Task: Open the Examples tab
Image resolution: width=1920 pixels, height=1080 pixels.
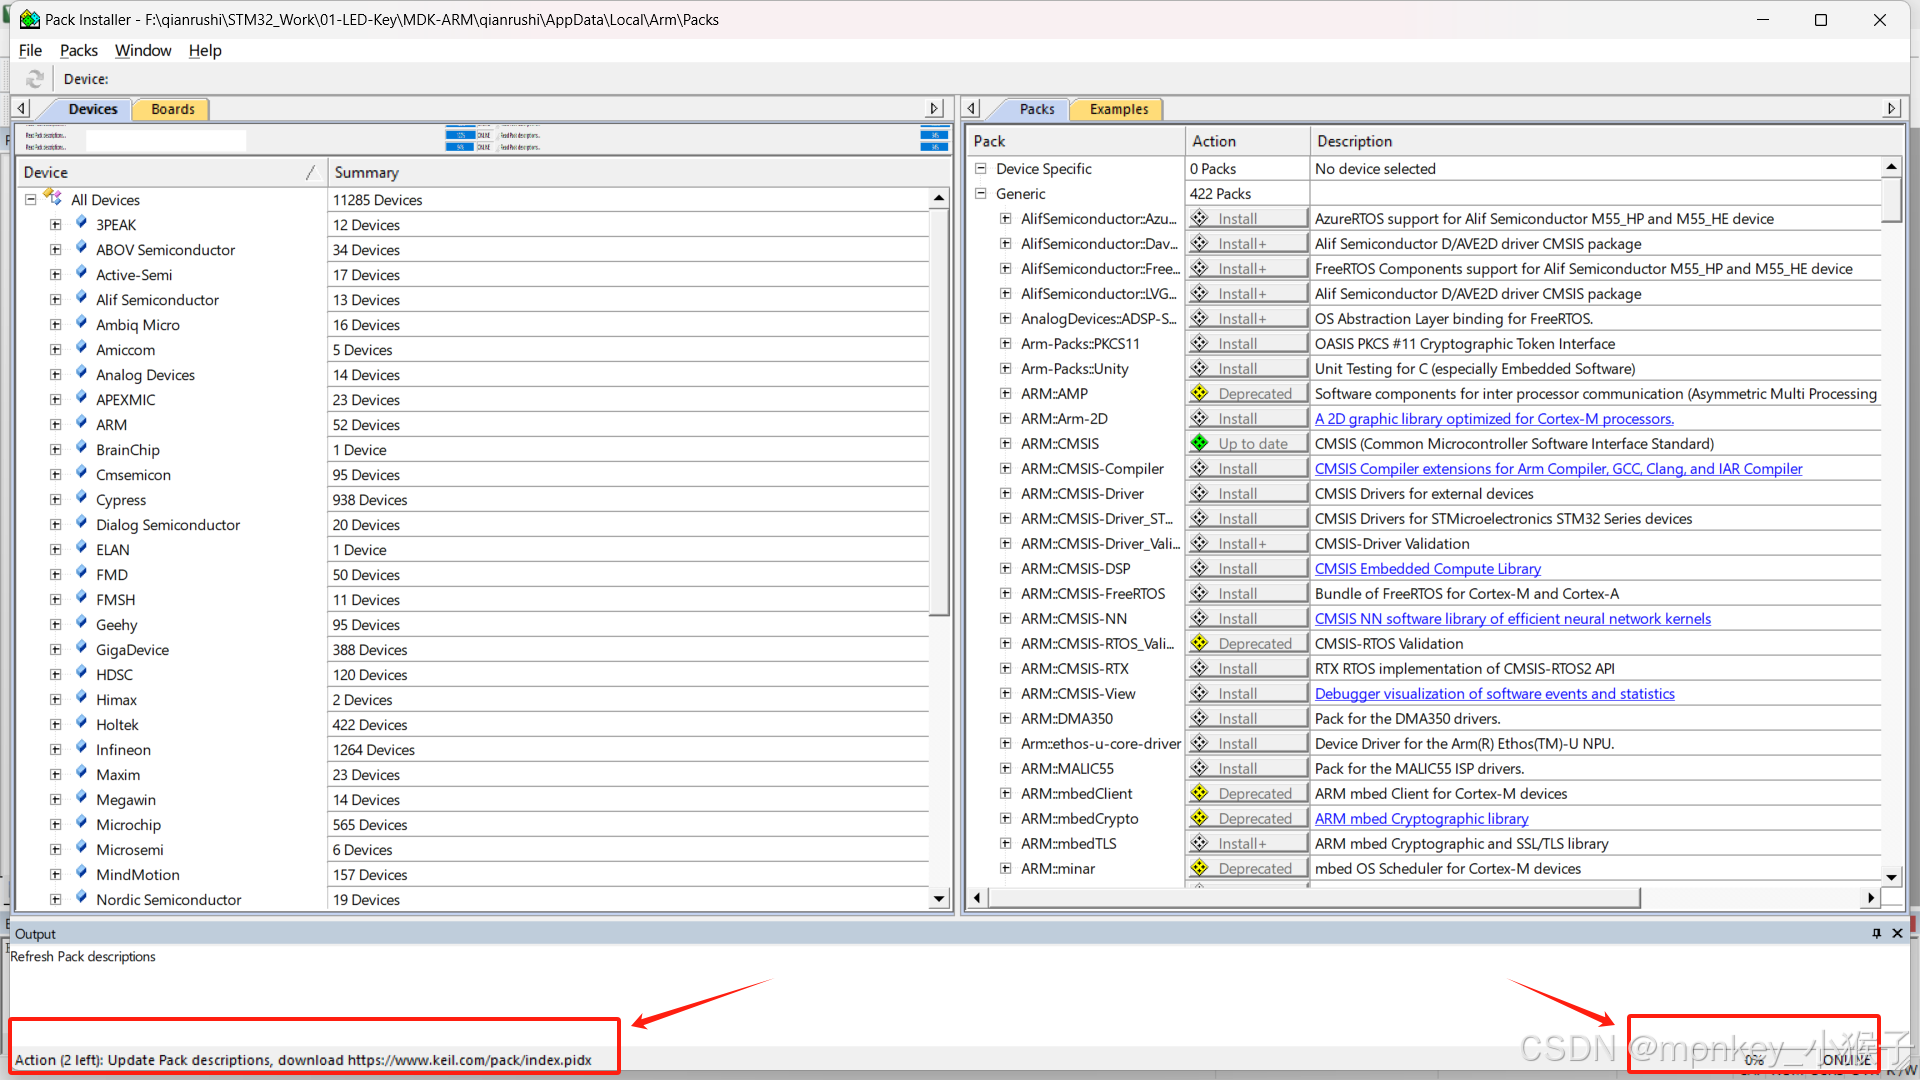Action: point(1118,109)
